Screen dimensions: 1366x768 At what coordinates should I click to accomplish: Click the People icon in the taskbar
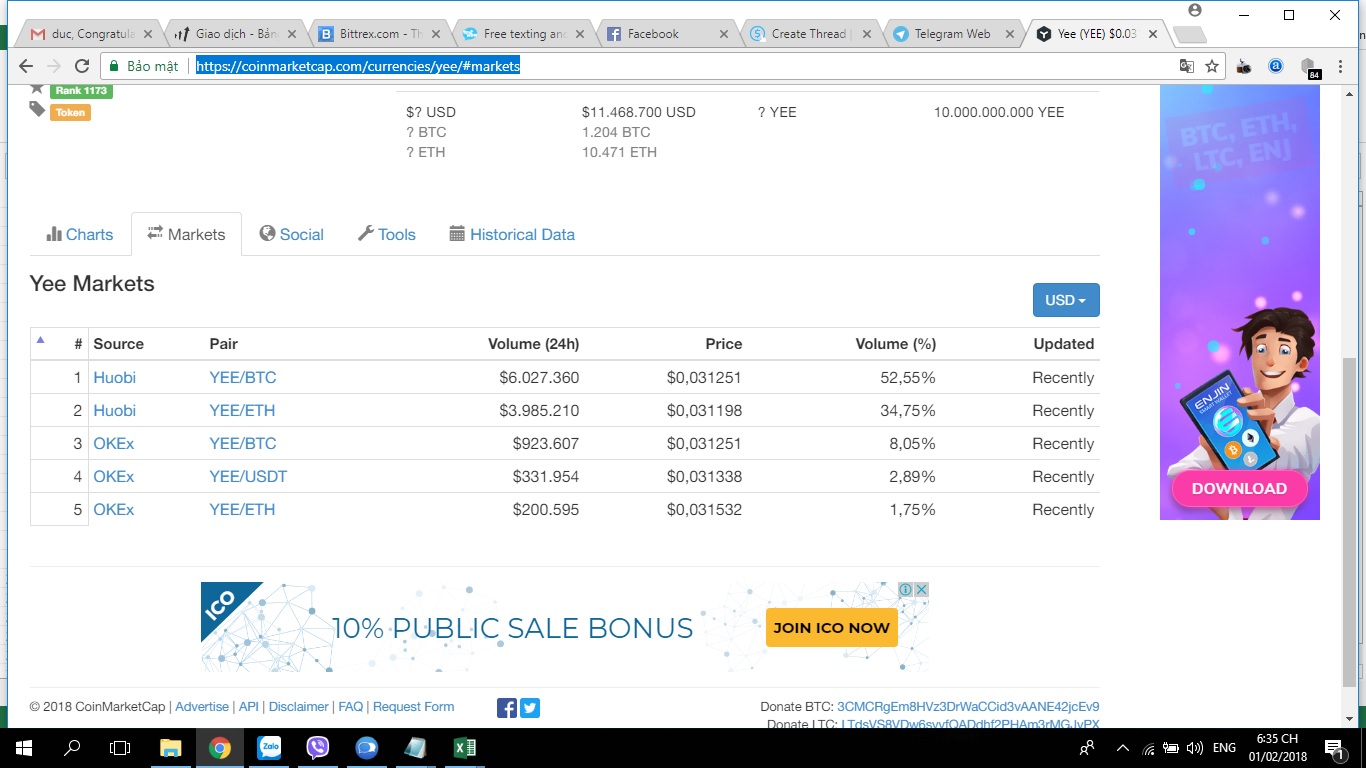click(1087, 748)
